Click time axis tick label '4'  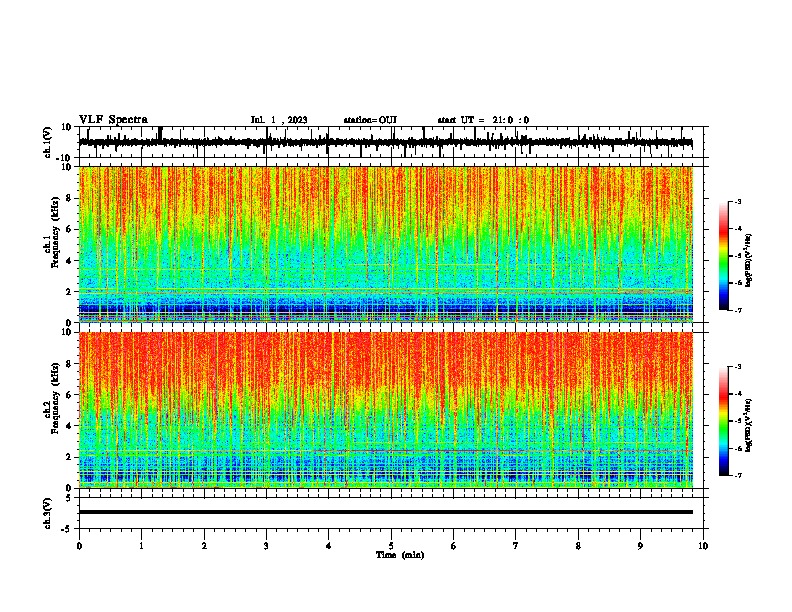click(x=329, y=546)
